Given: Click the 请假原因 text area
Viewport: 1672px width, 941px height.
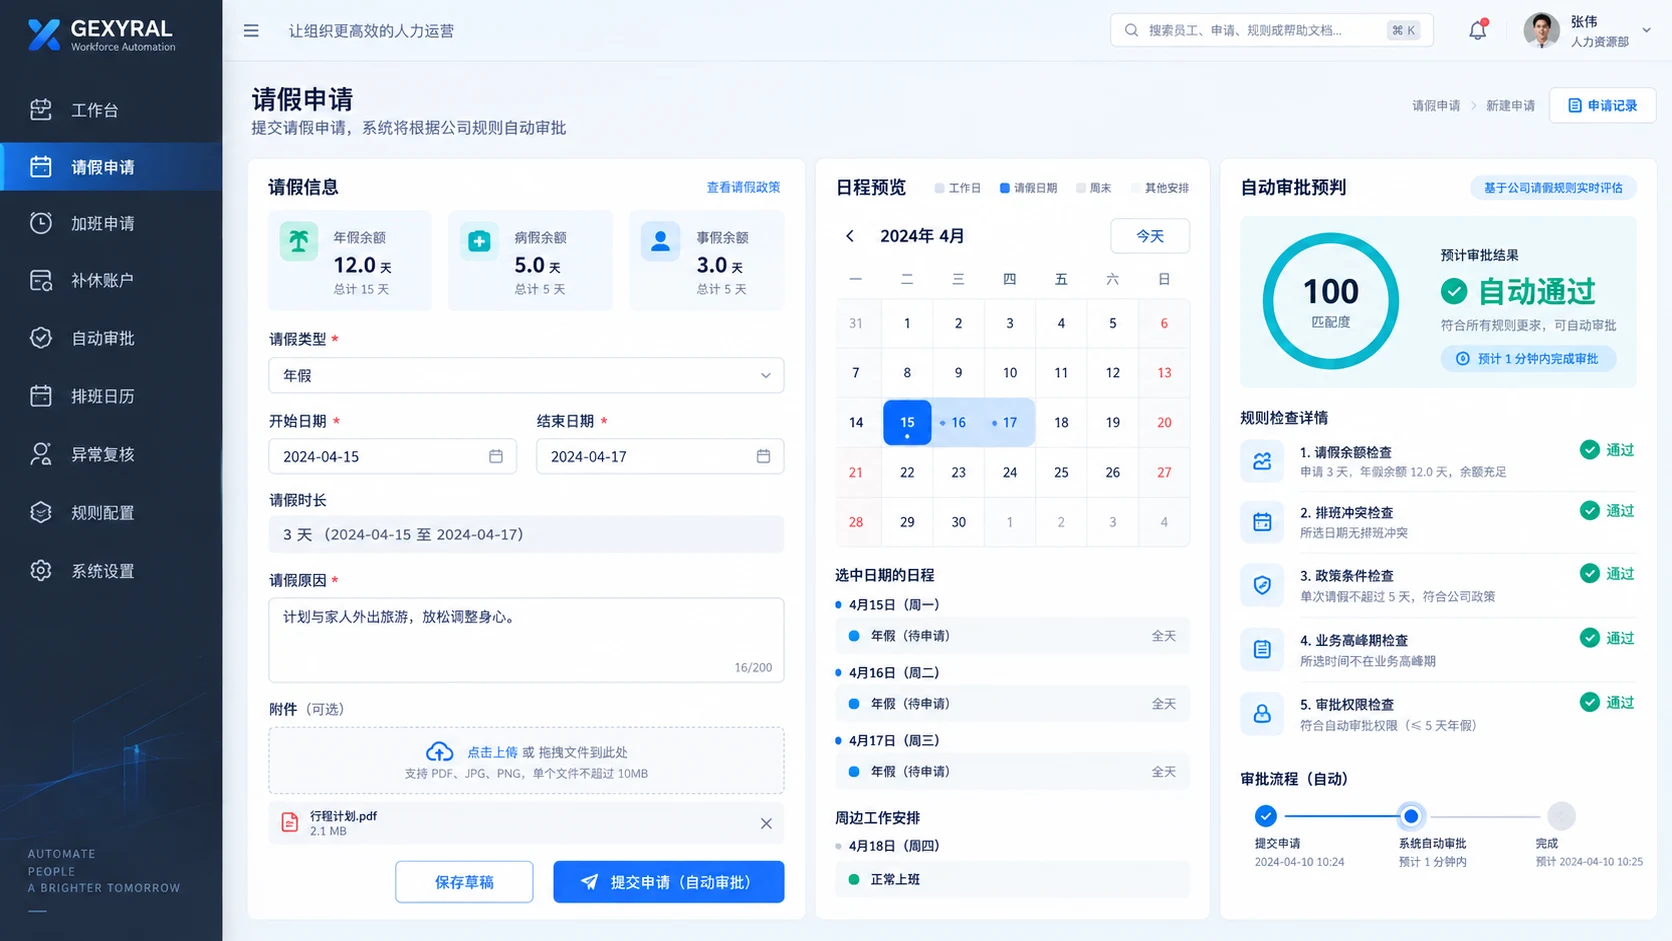Looking at the screenshot, I should pos(526,640).
